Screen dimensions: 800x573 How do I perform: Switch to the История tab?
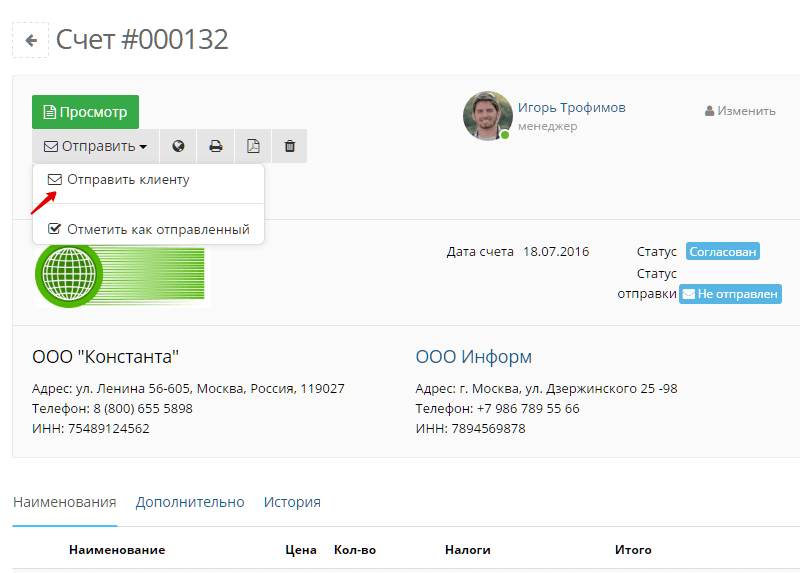point(292,502)
